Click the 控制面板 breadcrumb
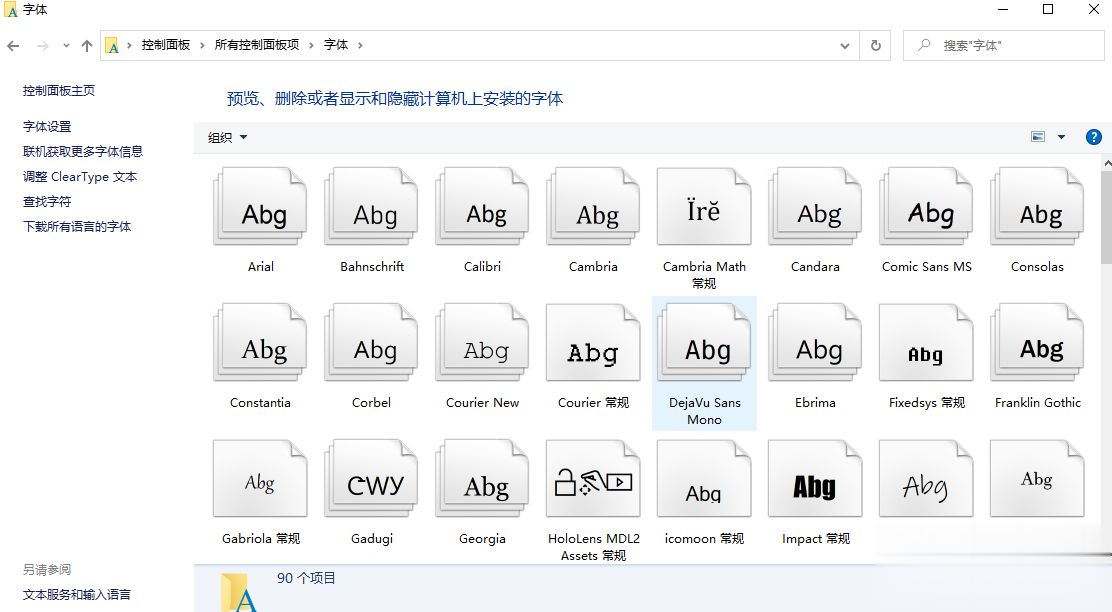This screenshot has width=1112, height=612. point(166,45)
